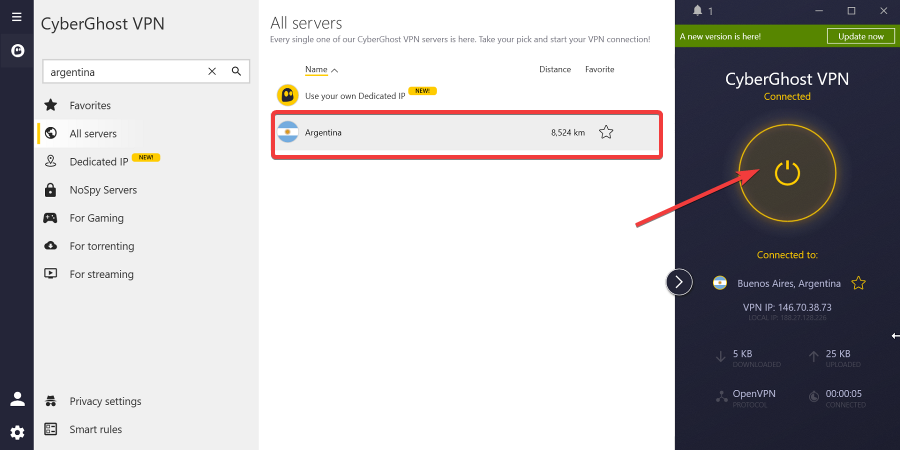900x450 pixels.
Task: Open the notifications bell icon
Action: (x=695, y=11)
